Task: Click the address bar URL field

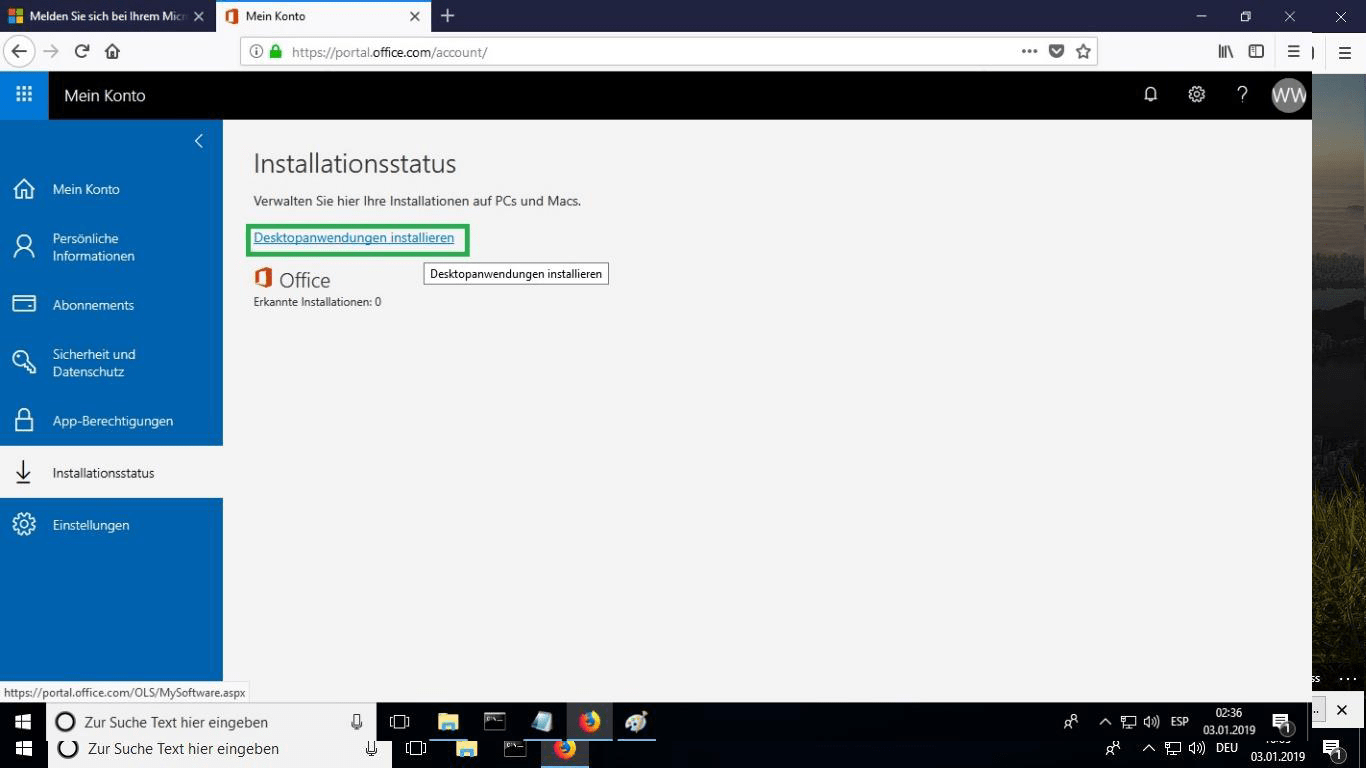Action: tap(640, 52)
